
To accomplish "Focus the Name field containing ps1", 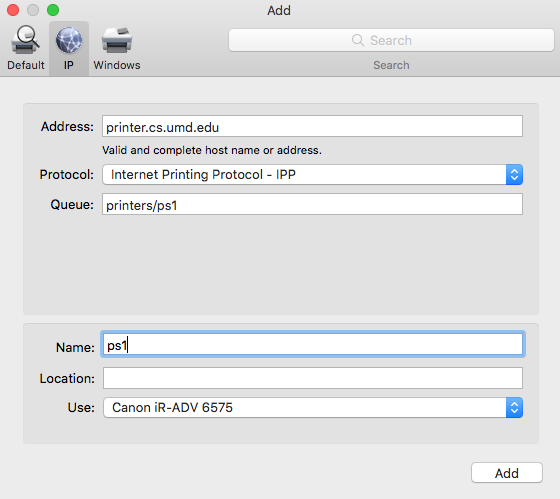I will click(x=313, y=345).
